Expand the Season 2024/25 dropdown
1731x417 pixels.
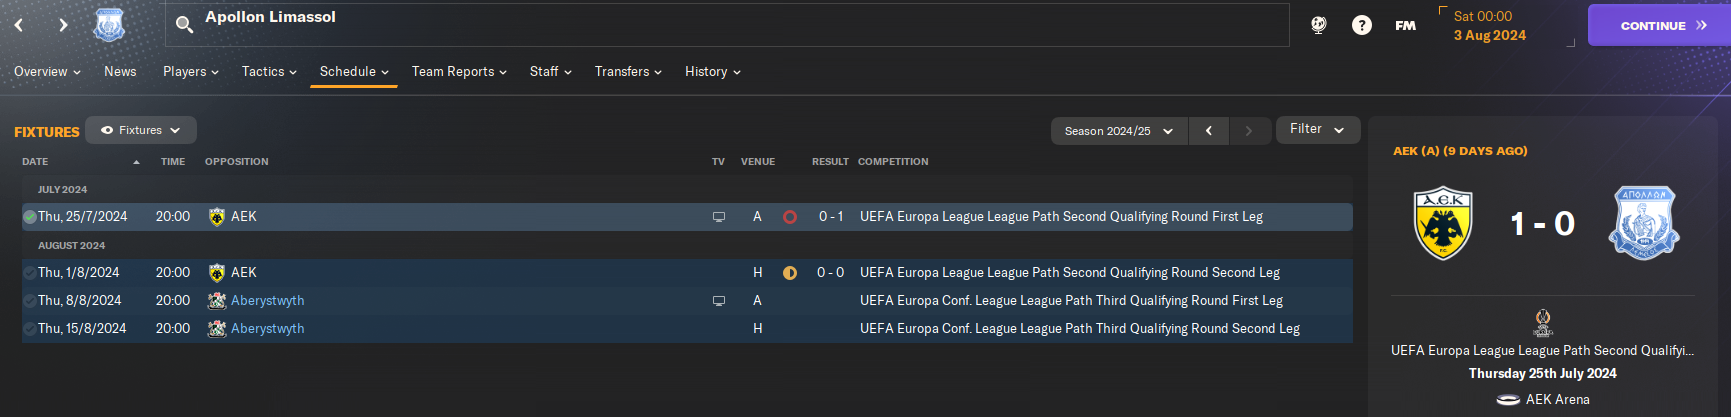click(1119, 131)
